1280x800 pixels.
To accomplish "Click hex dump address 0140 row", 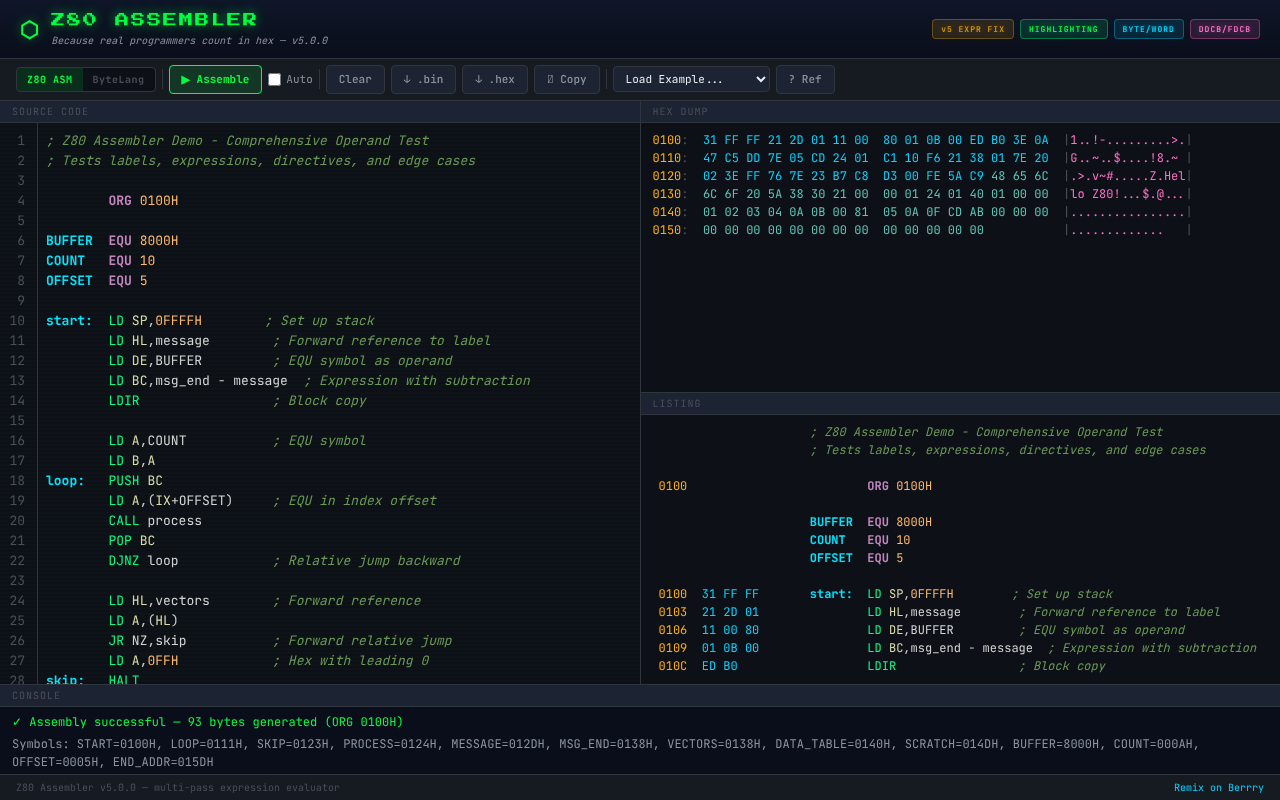I will point(922,213).
